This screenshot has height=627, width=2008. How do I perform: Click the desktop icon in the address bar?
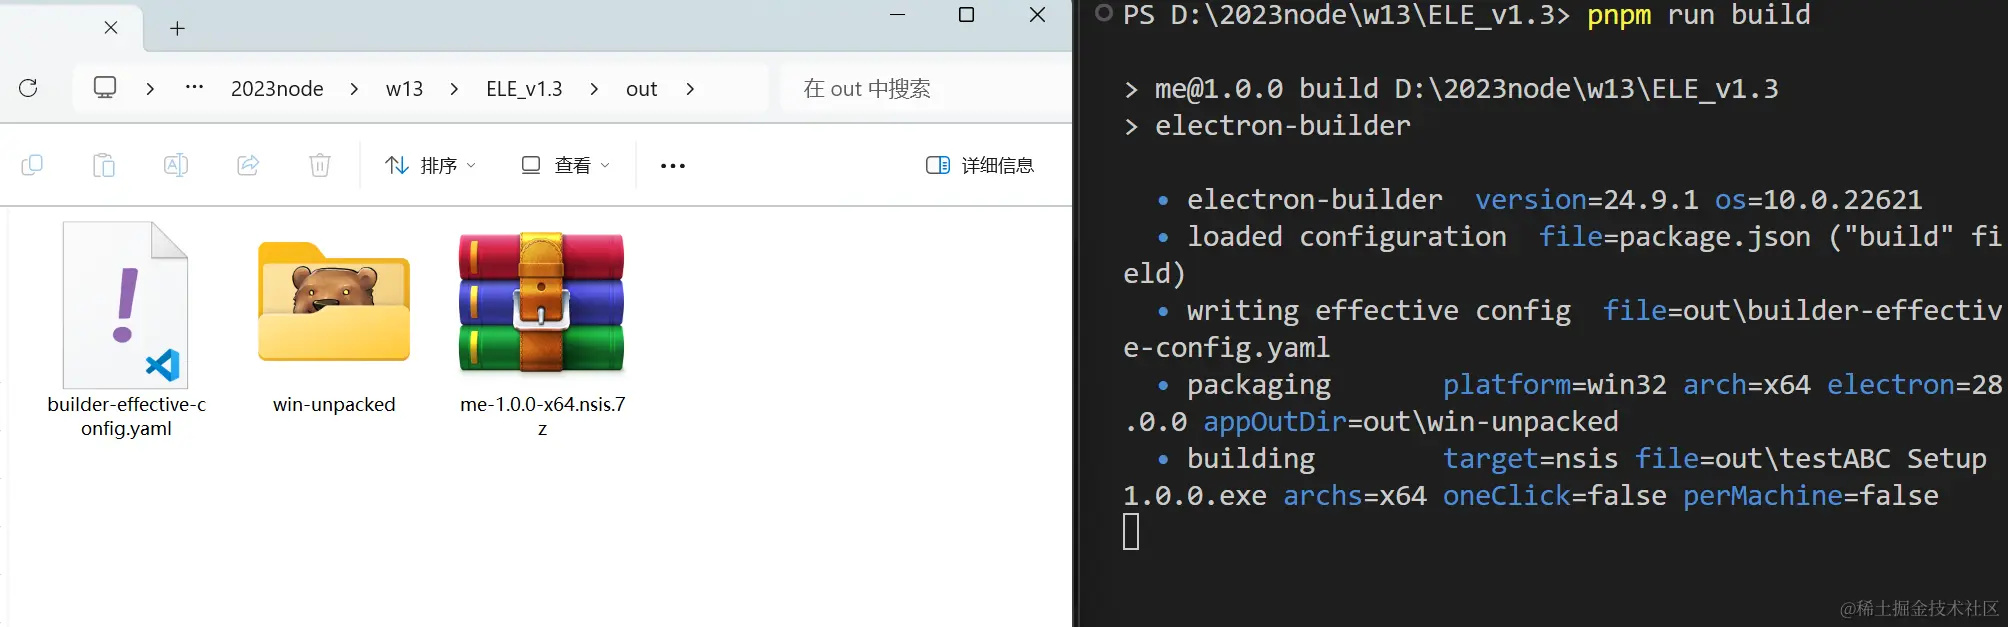(105, 88)
